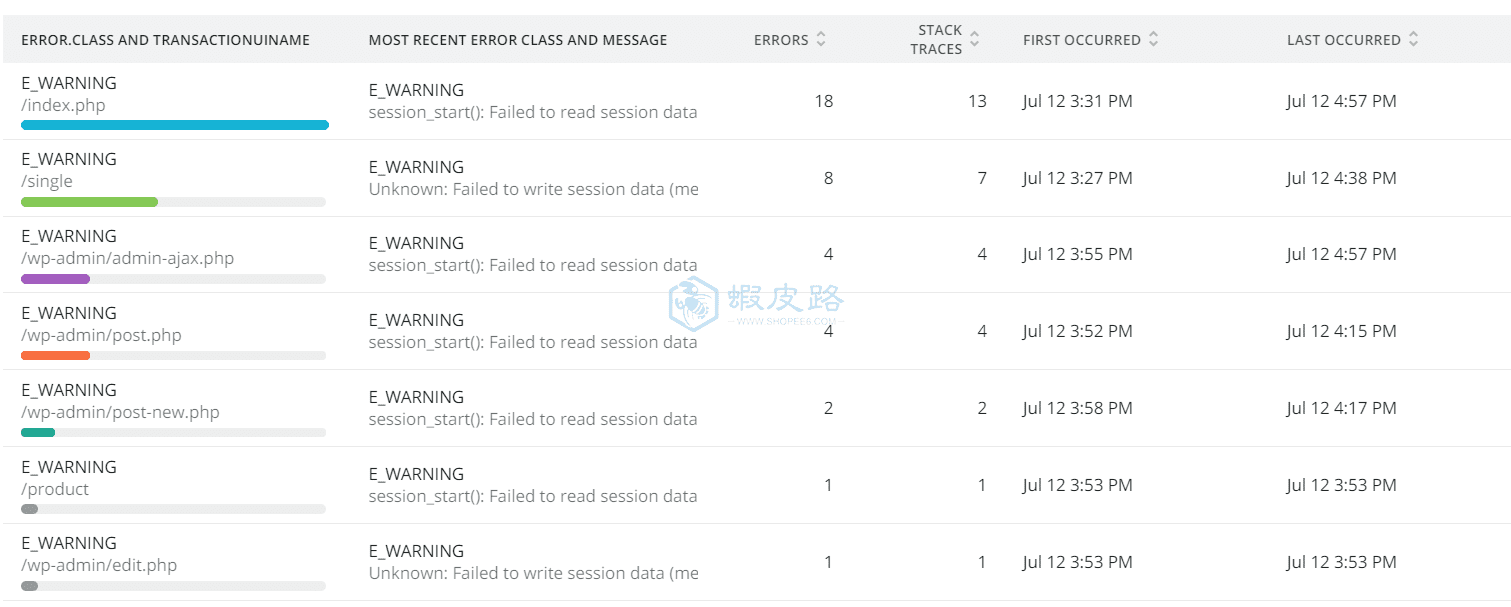
Task: Click the Errors column header label
Action: pos(781,40)
